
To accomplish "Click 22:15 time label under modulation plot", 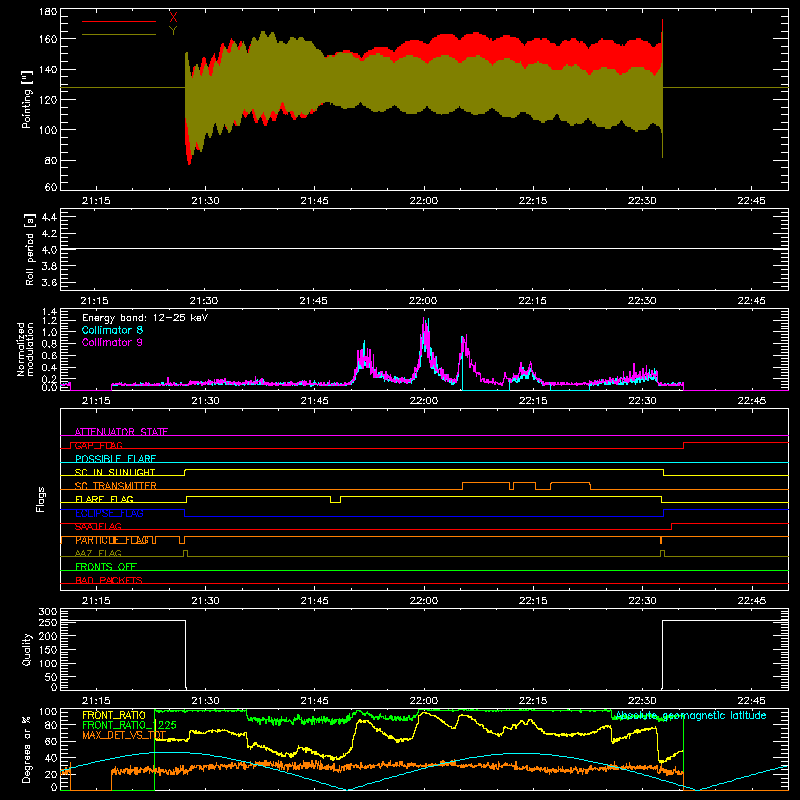I will (533, 401).
